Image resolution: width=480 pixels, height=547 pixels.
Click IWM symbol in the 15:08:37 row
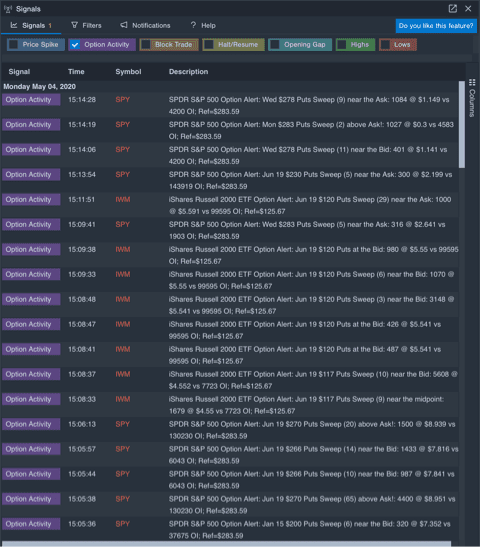pos(123,374)
